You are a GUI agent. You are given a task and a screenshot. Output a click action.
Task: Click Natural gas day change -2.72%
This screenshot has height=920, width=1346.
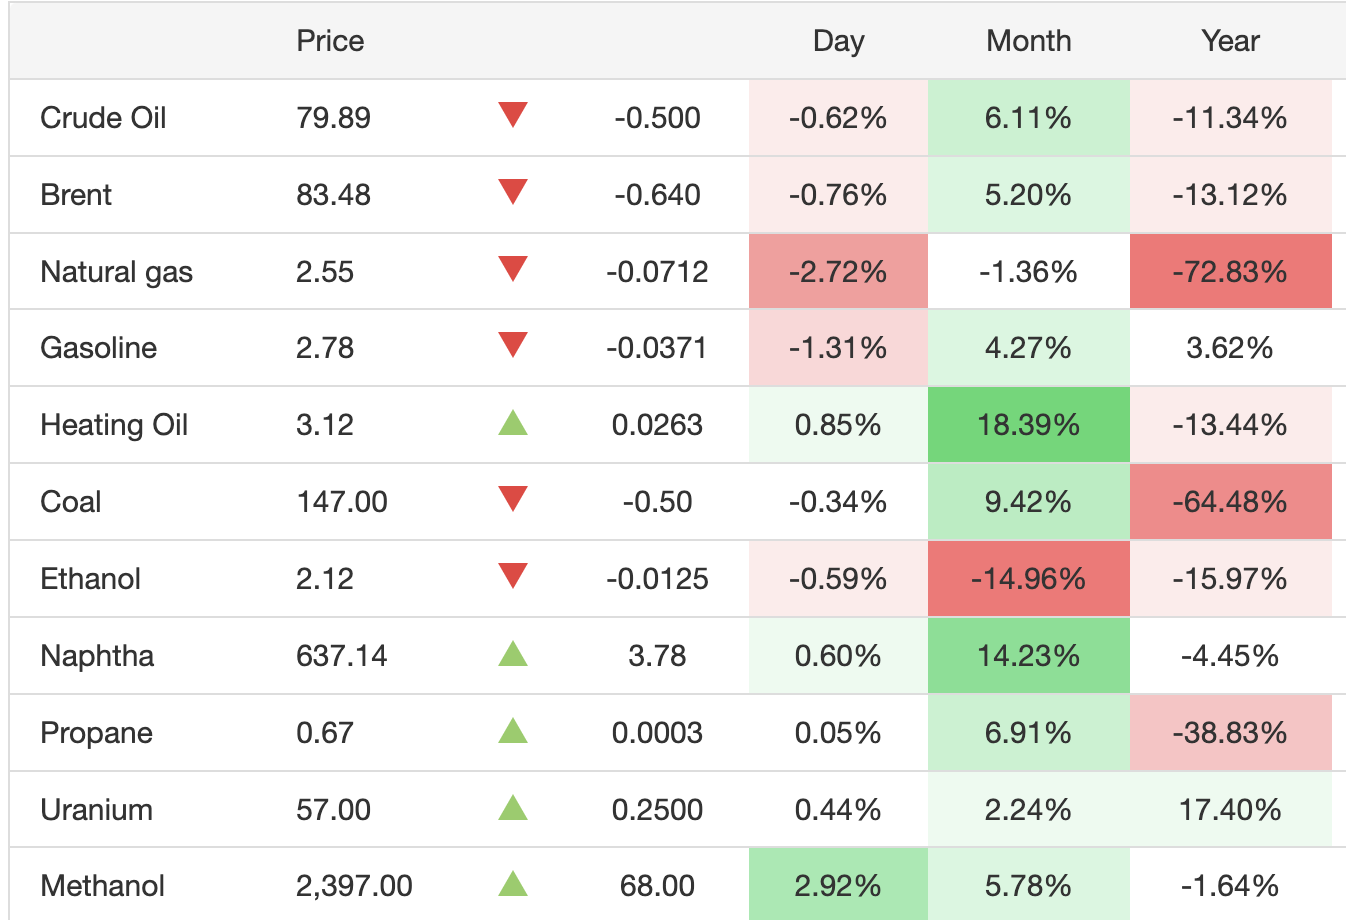(838, 272)
